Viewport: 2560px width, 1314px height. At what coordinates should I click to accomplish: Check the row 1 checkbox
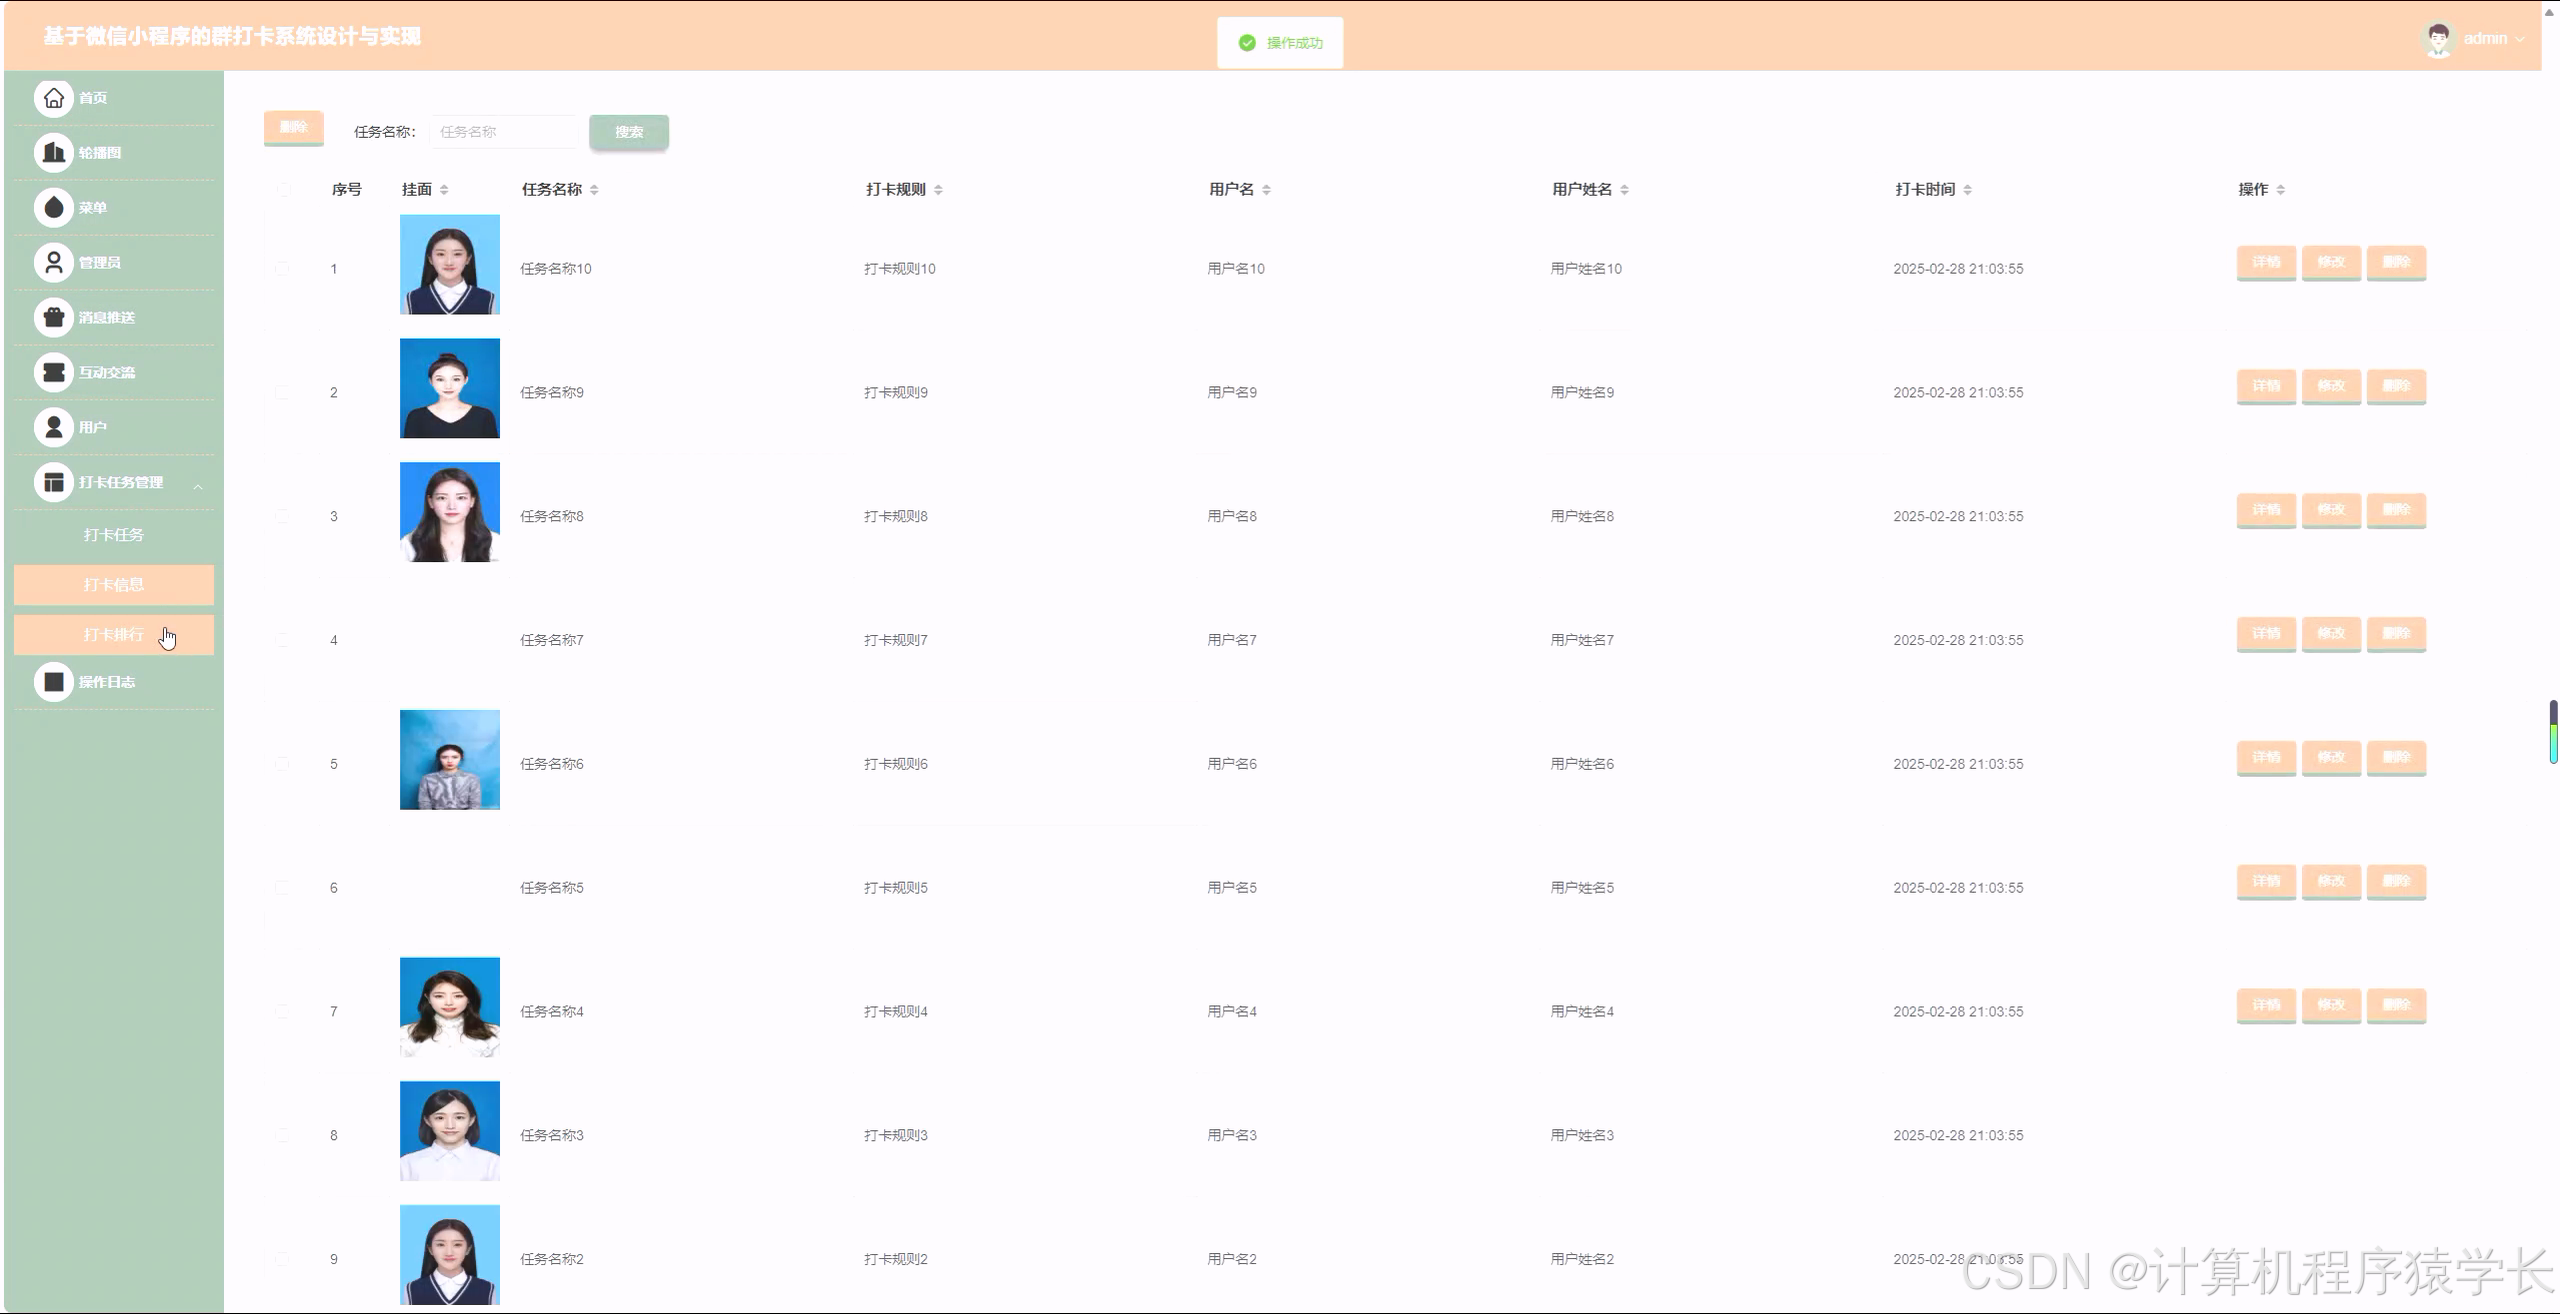coord(283,269)
